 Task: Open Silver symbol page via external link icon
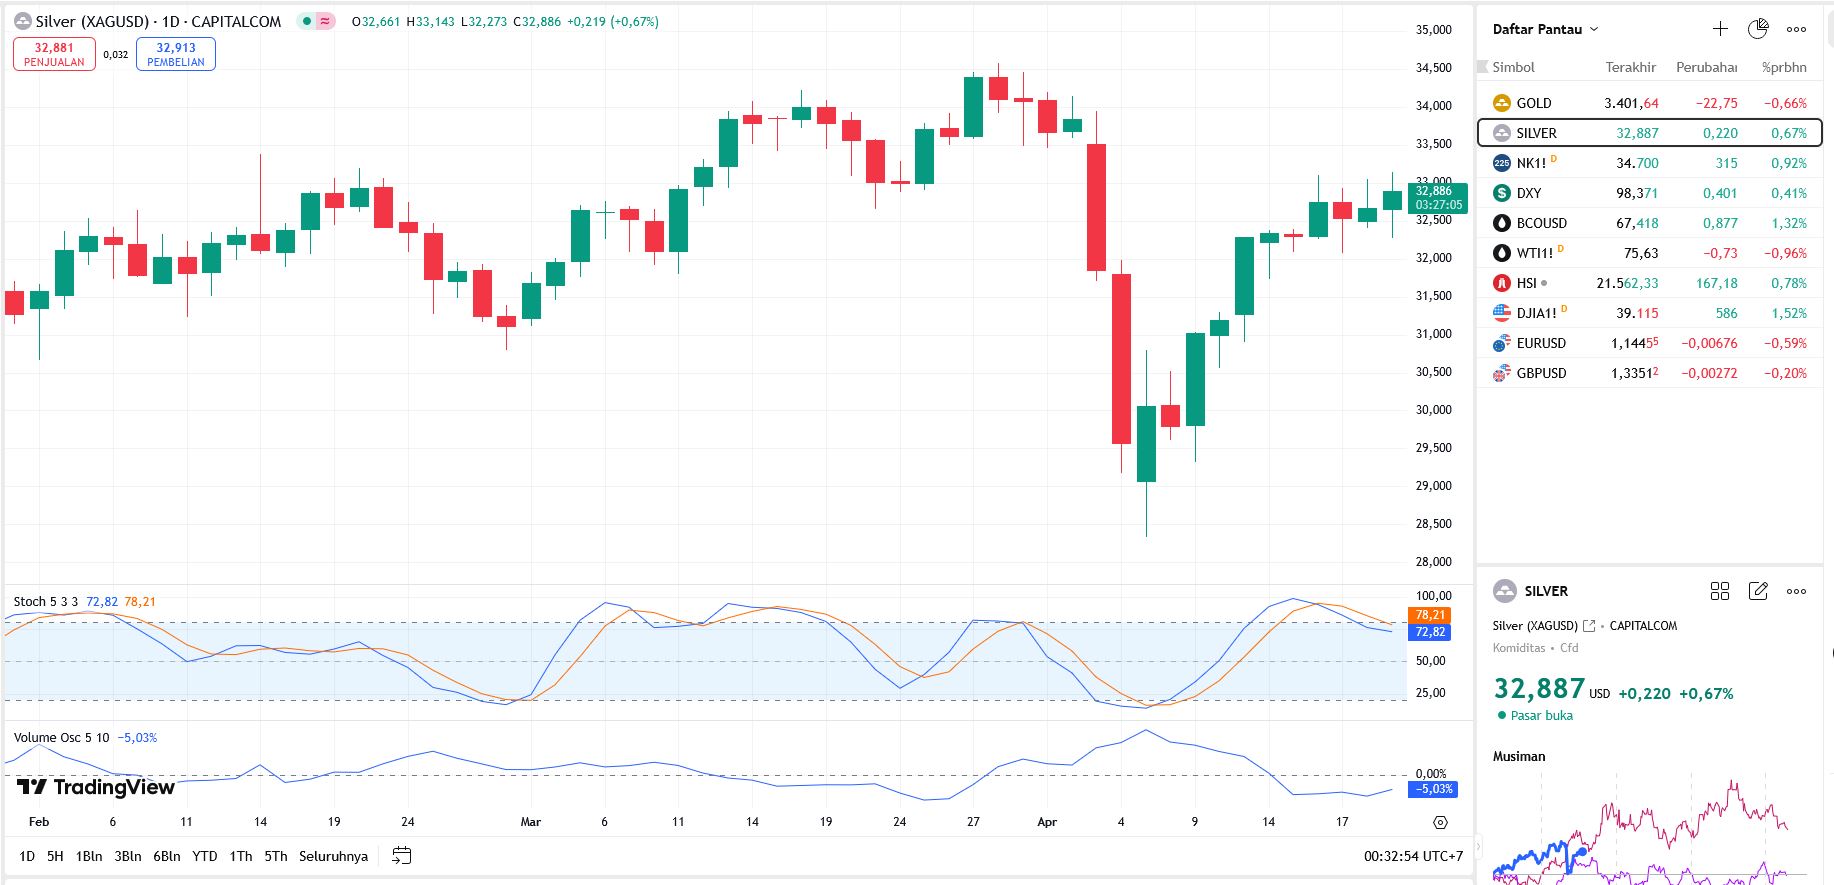[1589, 626]
